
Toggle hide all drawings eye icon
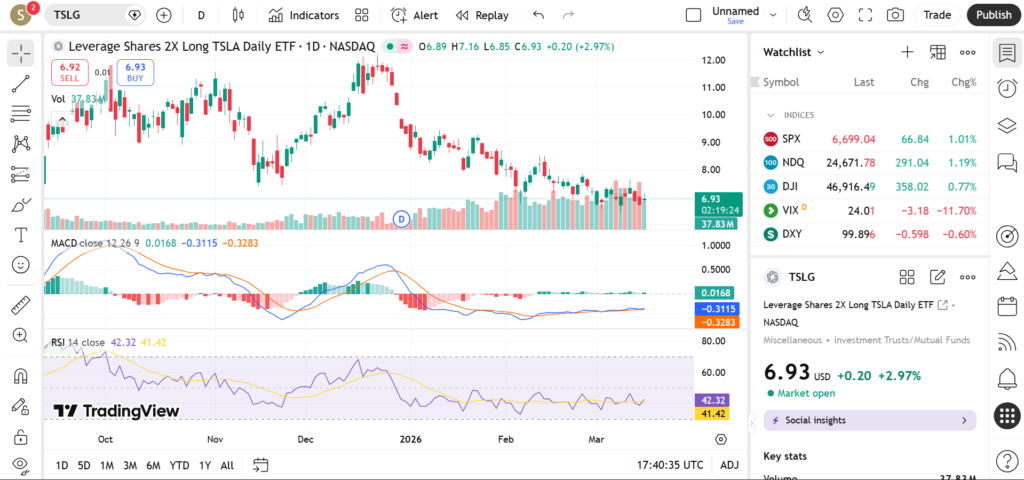[x=21, y=464]
